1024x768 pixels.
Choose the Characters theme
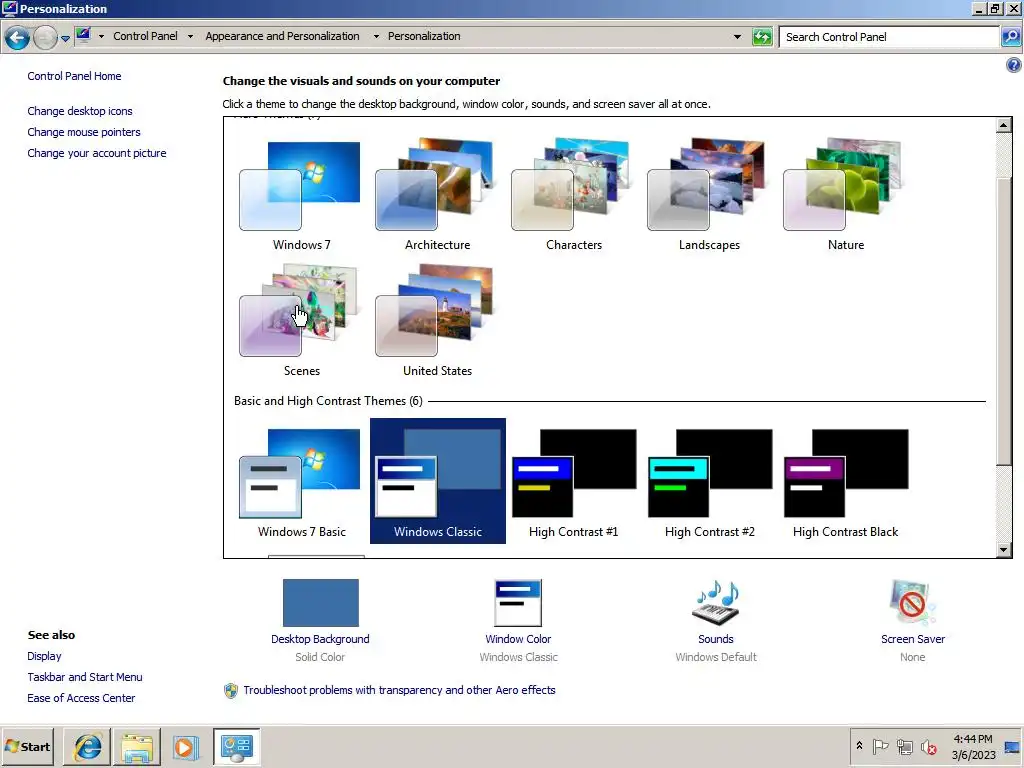pos(573,194)
